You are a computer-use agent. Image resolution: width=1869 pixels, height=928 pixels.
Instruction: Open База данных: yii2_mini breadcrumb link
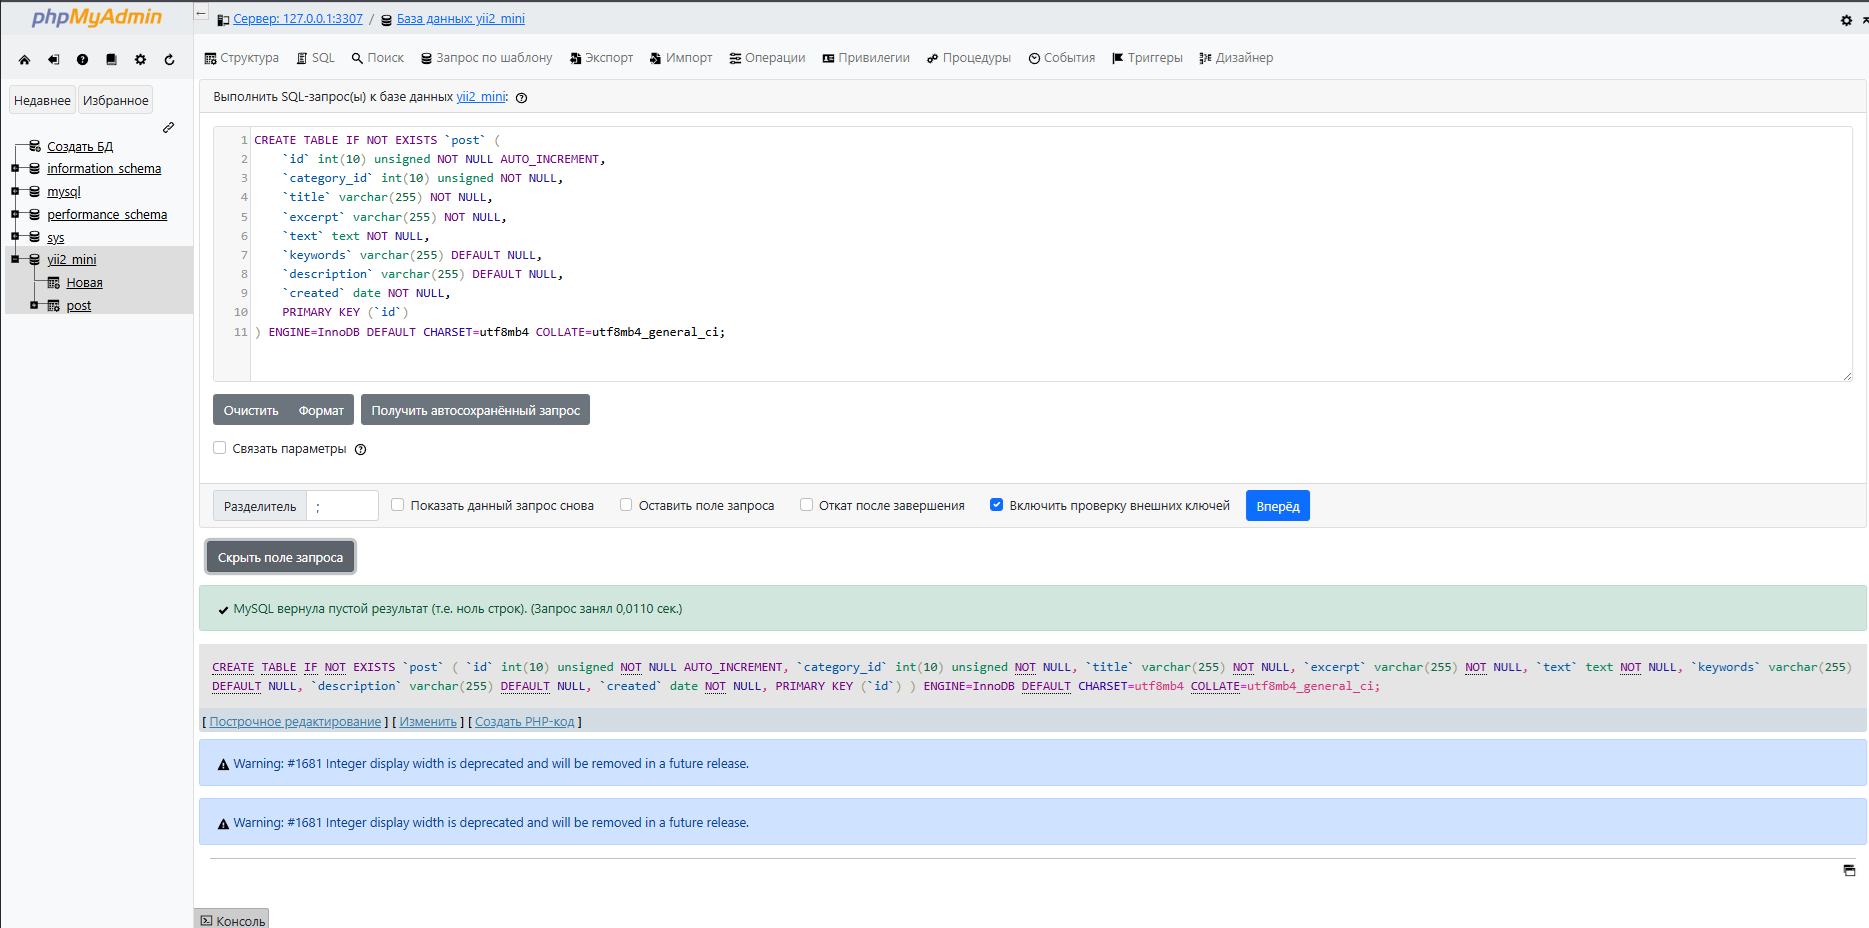point(461,19)
